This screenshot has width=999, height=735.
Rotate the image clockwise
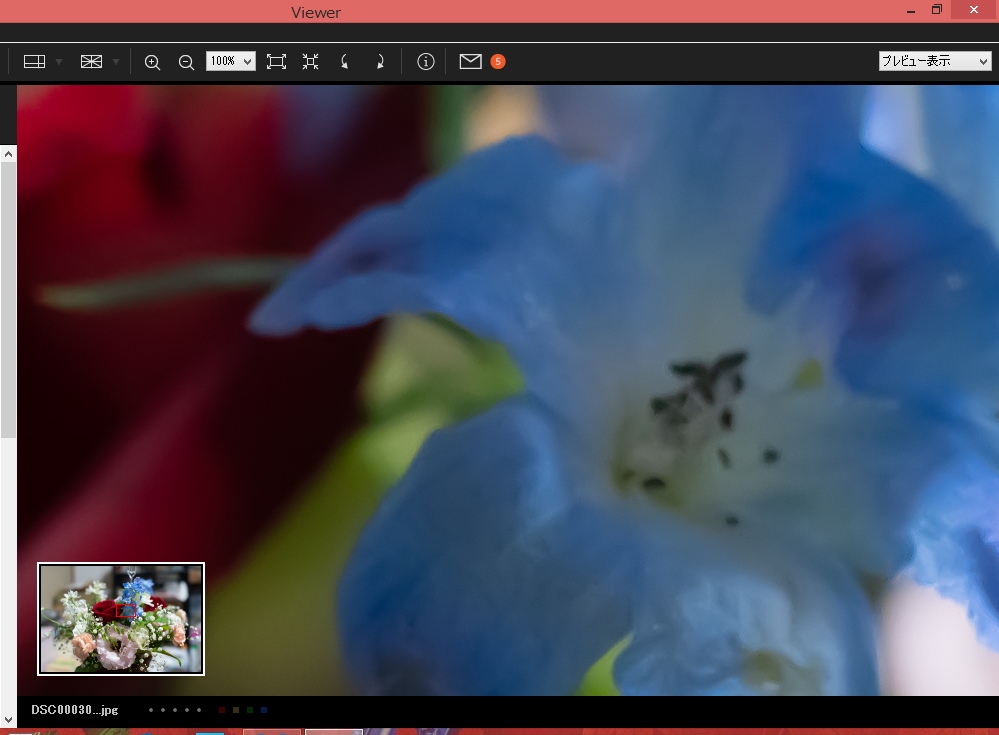click(x=380, y=62)
